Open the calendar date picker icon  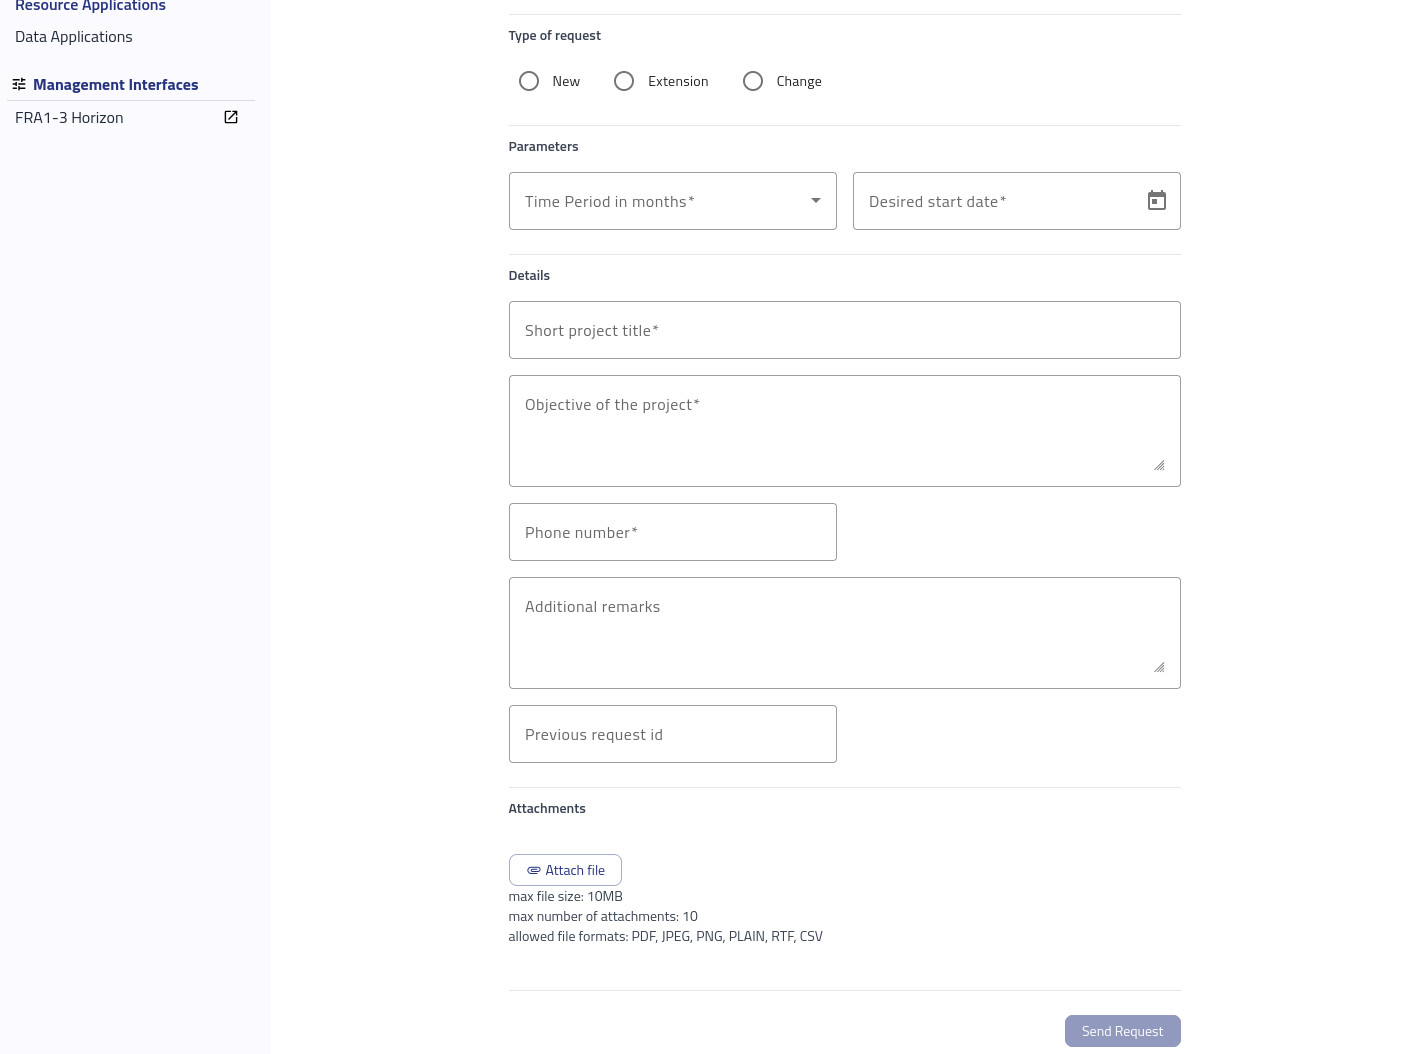pyautogui.click(x=1157, y=201)
